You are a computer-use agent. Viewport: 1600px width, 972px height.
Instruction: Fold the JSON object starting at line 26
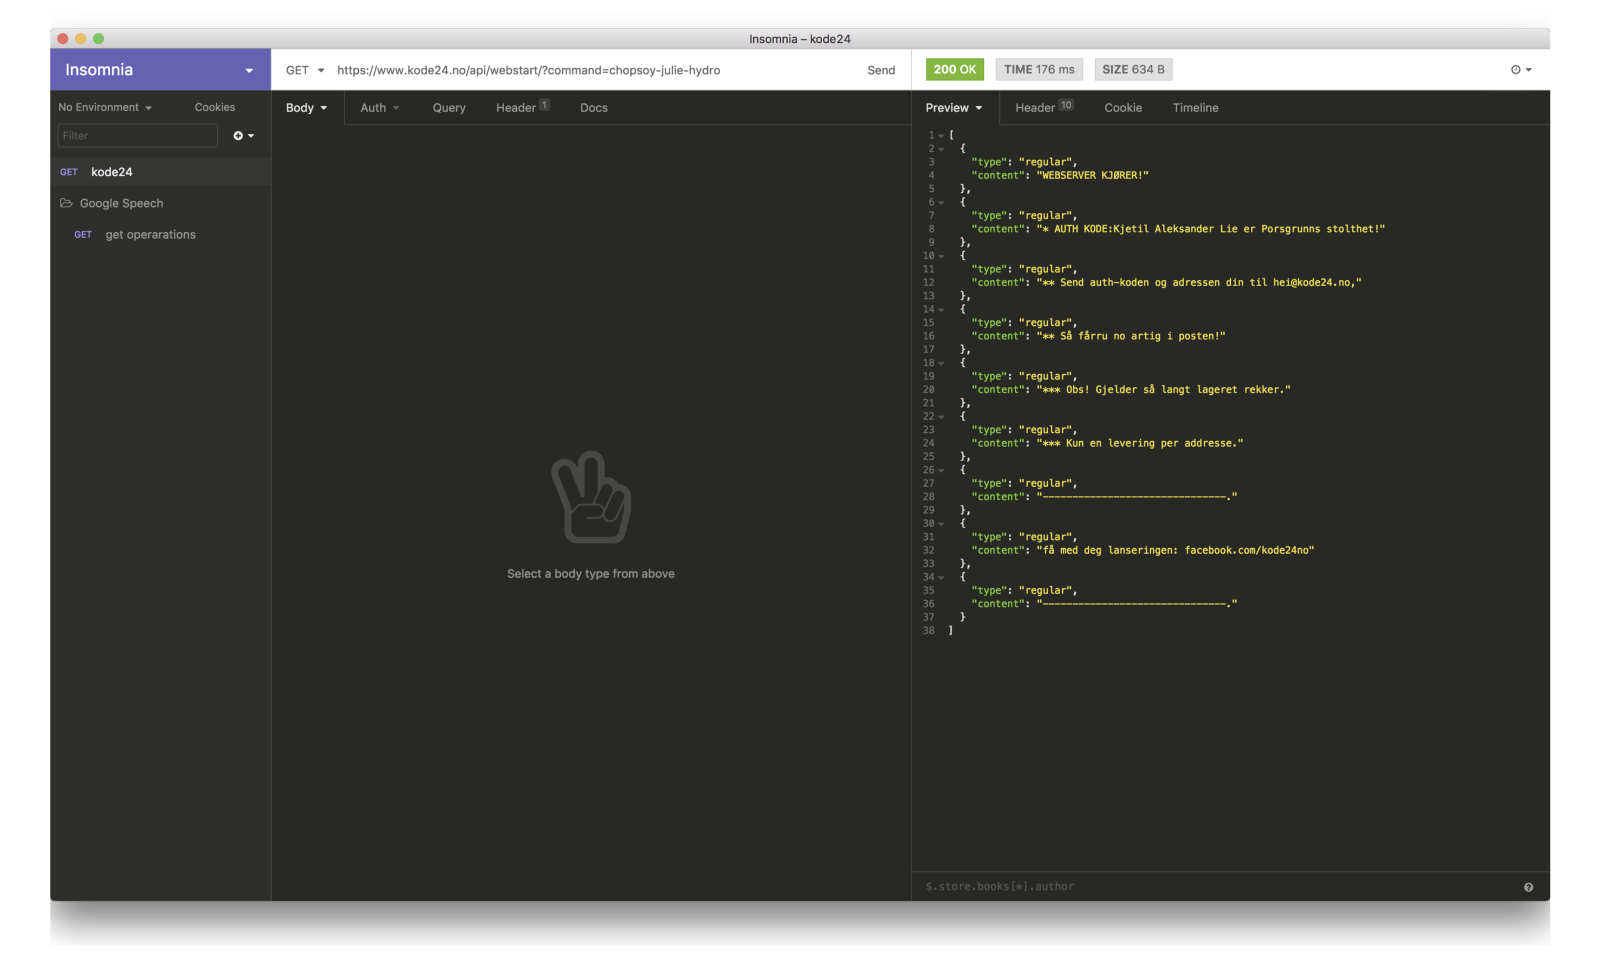(x=941, y=470)
